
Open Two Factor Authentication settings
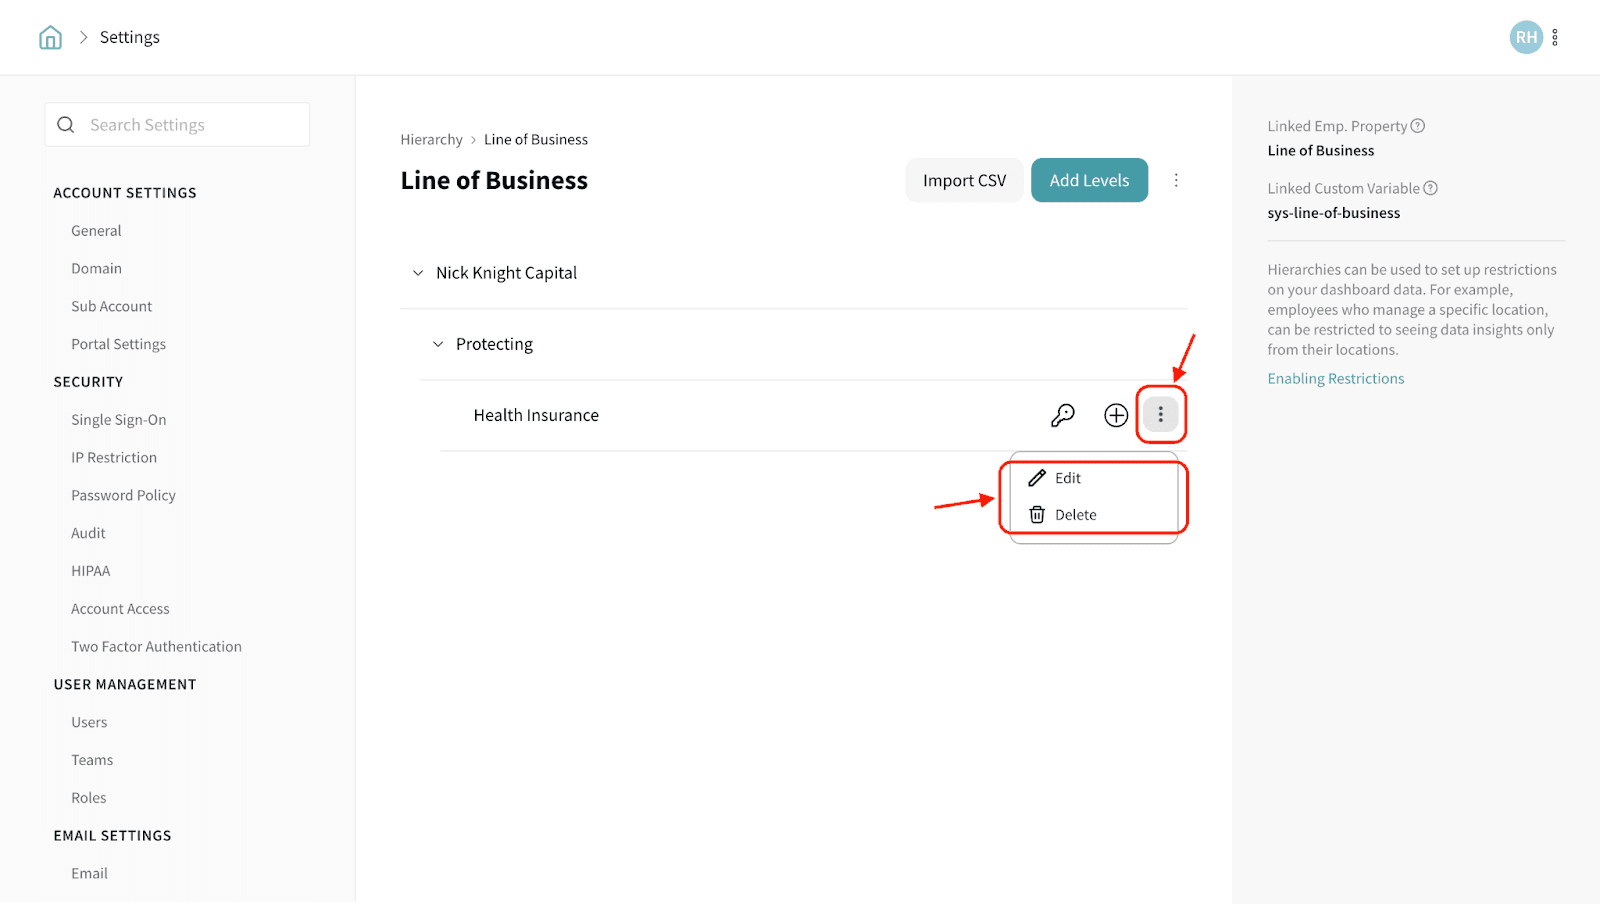pyautogui.click(x=156, y=647)
